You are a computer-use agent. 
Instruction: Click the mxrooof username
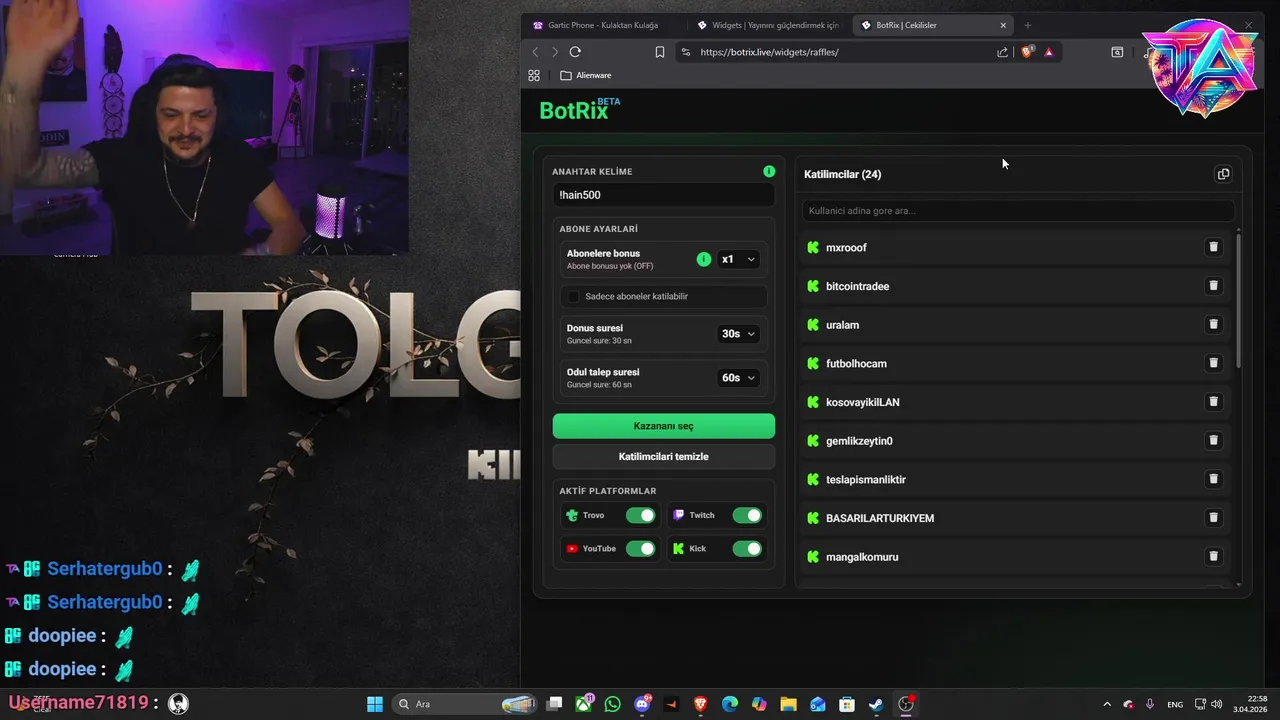(x=846, y=248)
